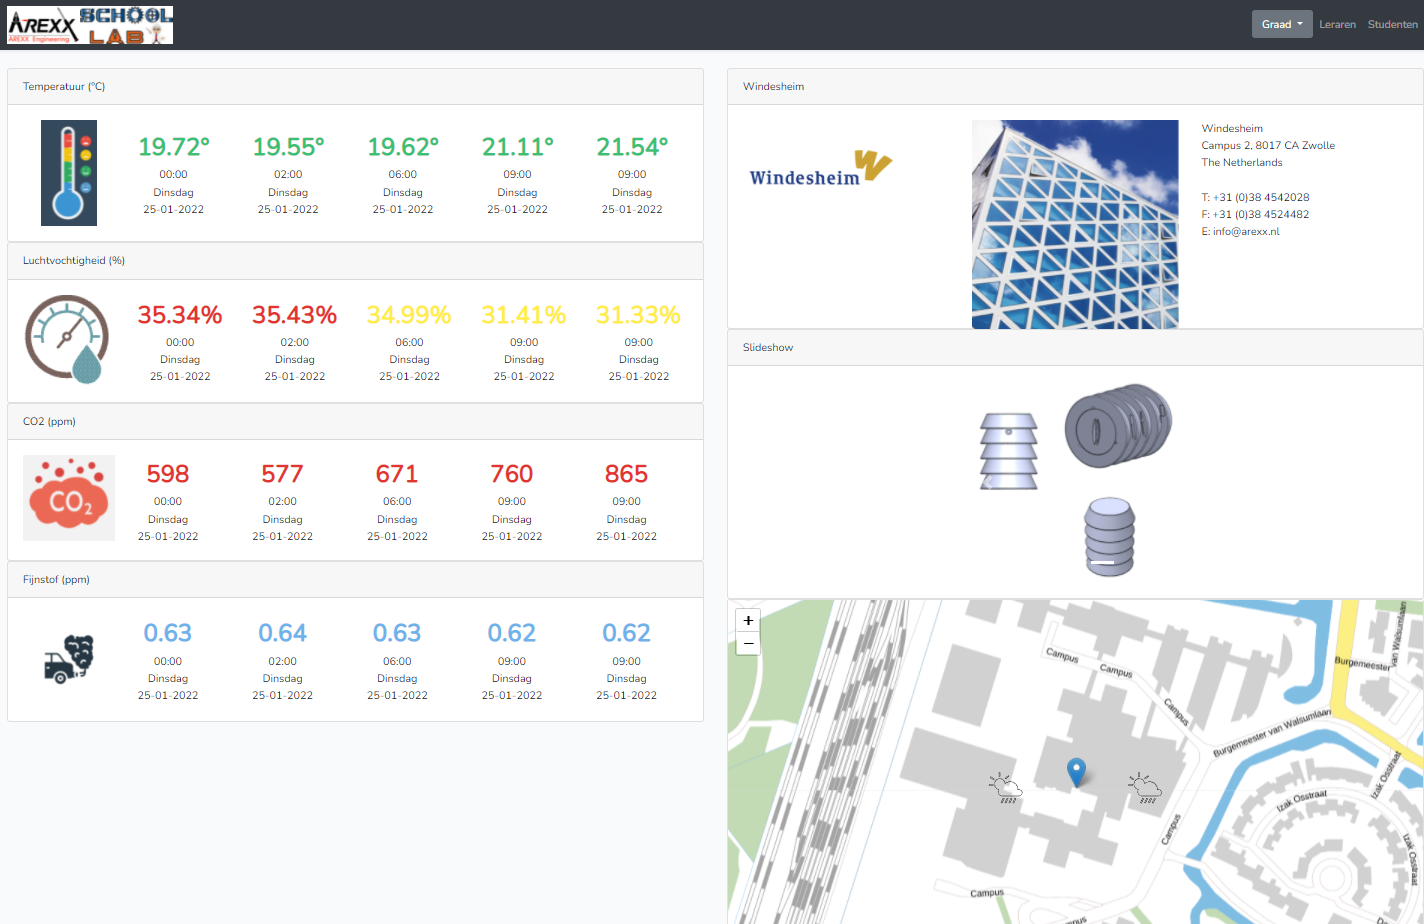Click the 35.34% humidity reading
1424x924 pixels.
point(180,315)
